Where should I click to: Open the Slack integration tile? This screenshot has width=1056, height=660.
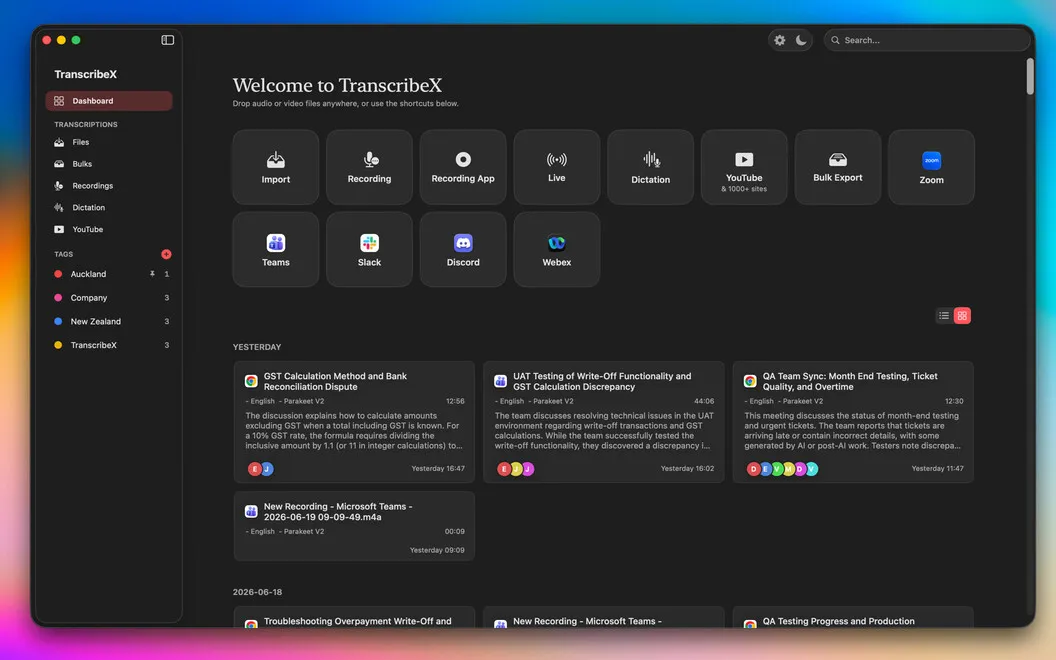[369, 250]
